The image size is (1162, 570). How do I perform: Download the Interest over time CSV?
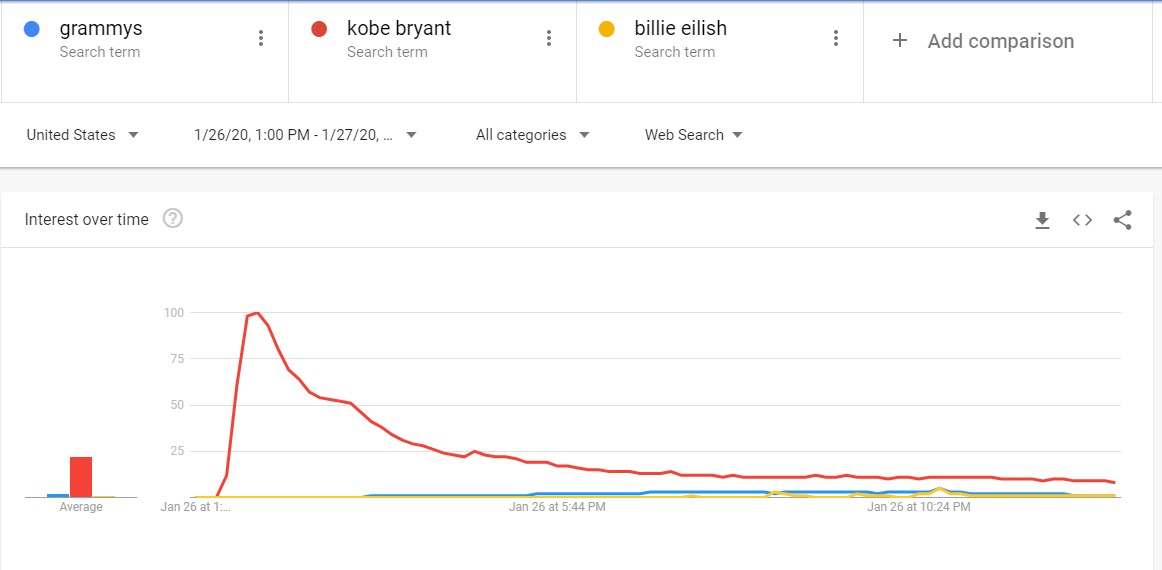(x=1042, y=220)
